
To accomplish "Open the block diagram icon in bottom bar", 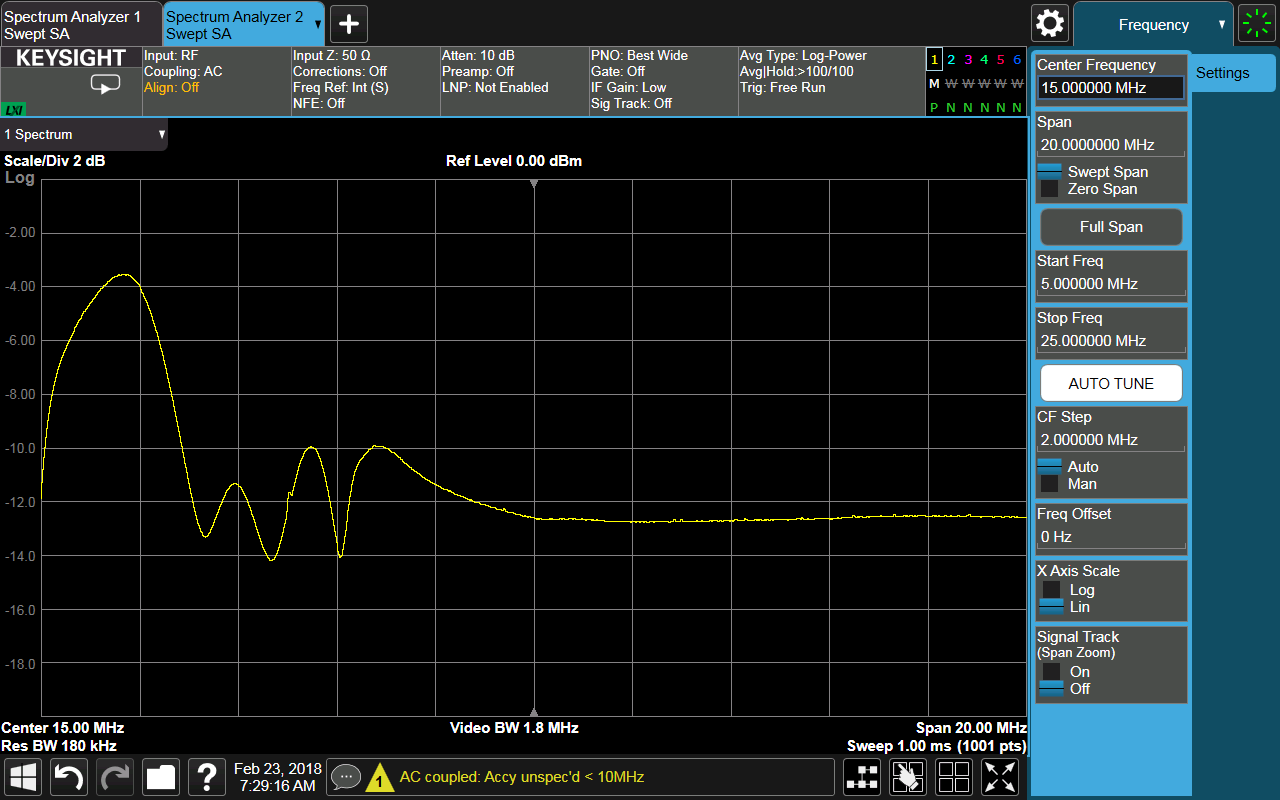I will tap(862, 777).
